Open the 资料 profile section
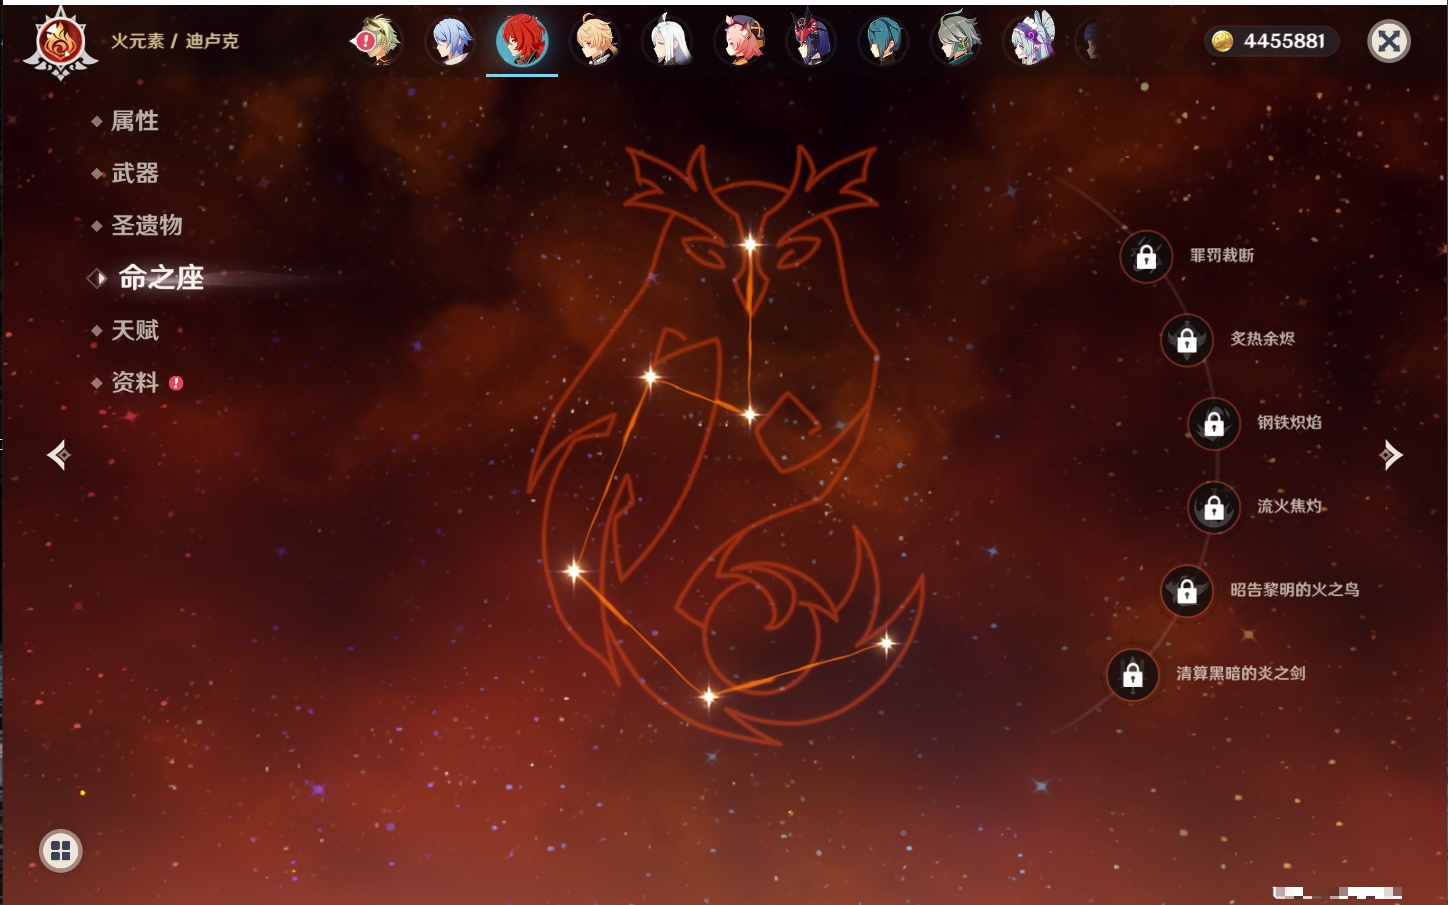The width and height of the screenshot is (1448, 905). (x=136, y=382)
